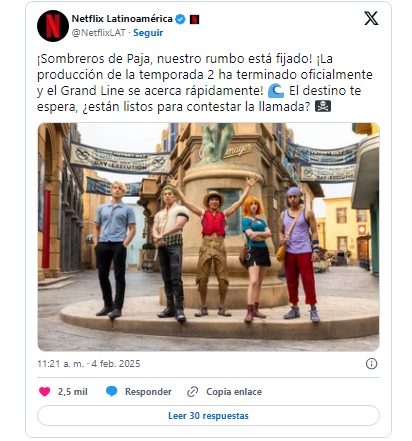The height and width of the screenshot is (441, 412).
Task: Click the @NetflixLAT handle
Action: pyautogui.click(x=99, y=33)
